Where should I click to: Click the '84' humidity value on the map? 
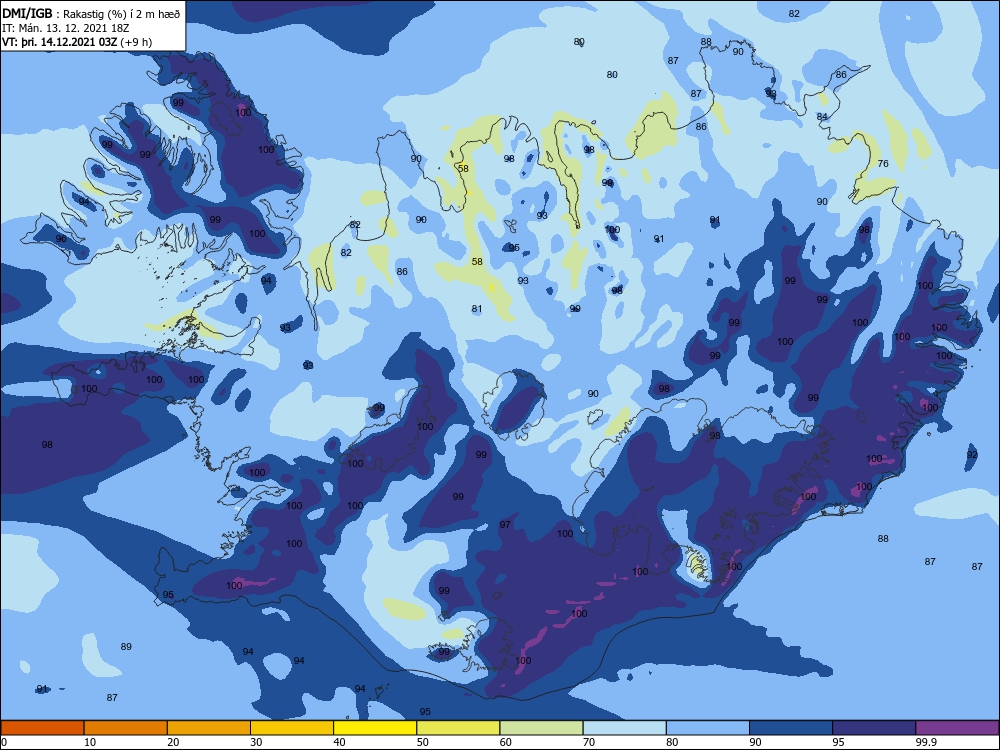coord(822,117)
